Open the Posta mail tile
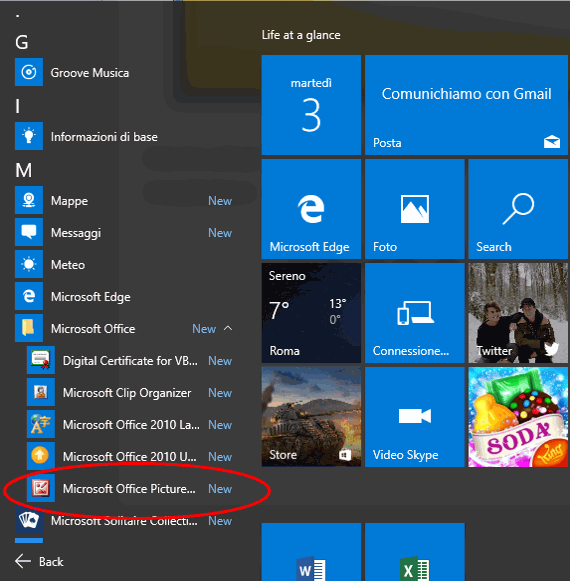Image resolution: width=570 pixels, height=581 pixels. pyautogui.click(x=466, y=105)
